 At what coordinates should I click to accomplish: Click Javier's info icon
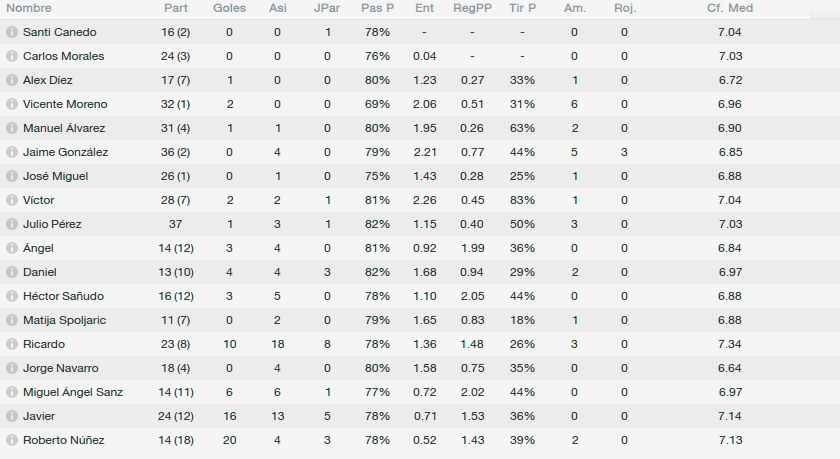coord(12,416)
